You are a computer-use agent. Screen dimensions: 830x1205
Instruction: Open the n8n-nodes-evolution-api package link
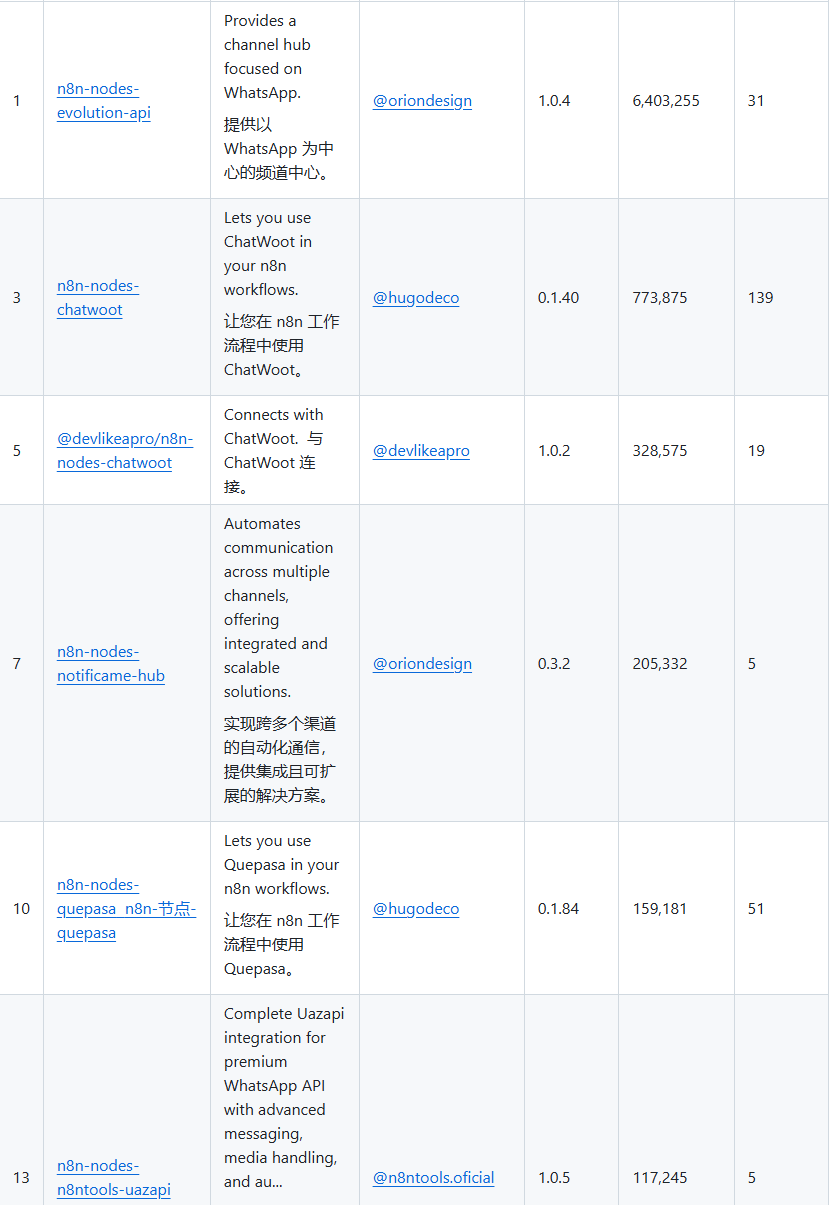pyautogui.click(x=104, y=101)
